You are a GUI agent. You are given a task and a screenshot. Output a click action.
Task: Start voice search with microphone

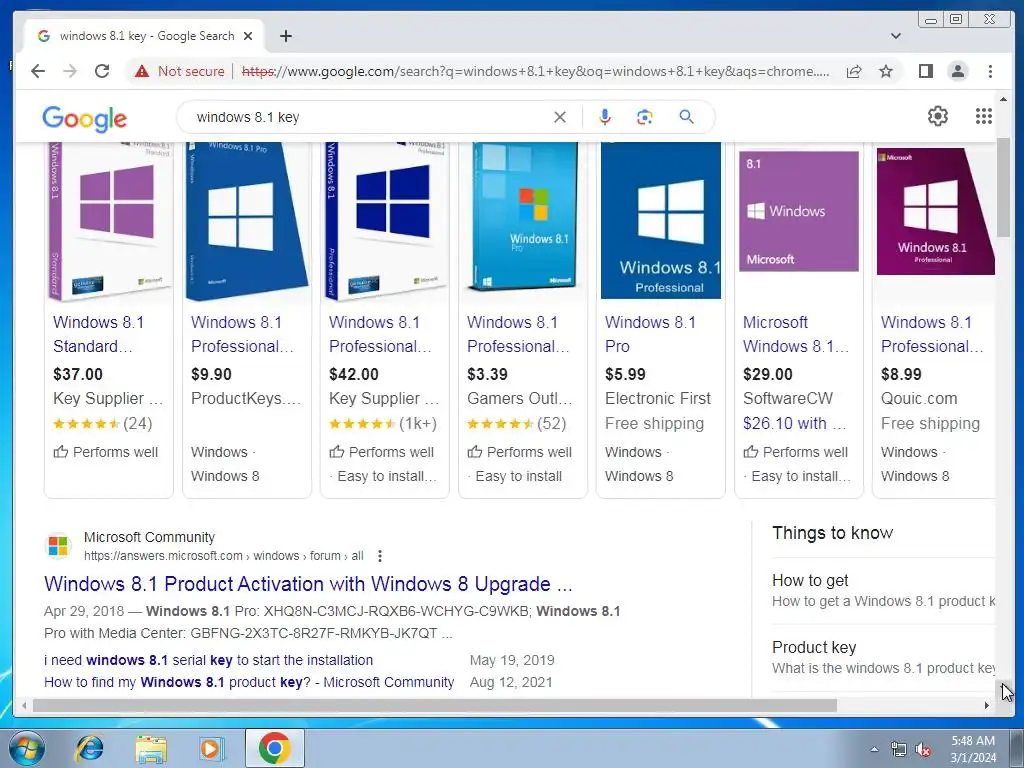[605, 117]
